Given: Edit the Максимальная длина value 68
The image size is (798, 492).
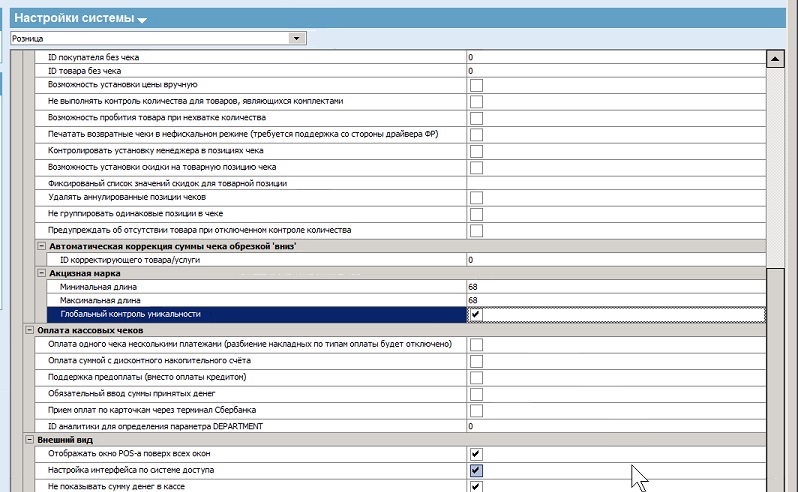Looking at the screenshot, I should coord(616,300).
